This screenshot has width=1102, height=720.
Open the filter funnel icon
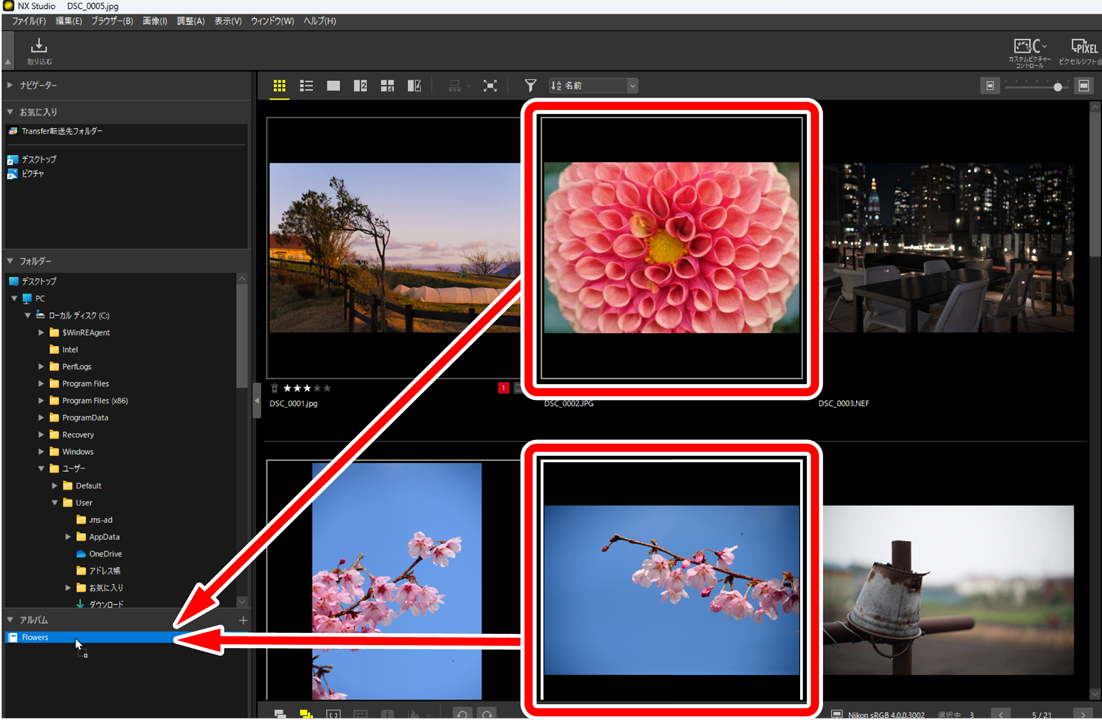click(x=530, y=86)
